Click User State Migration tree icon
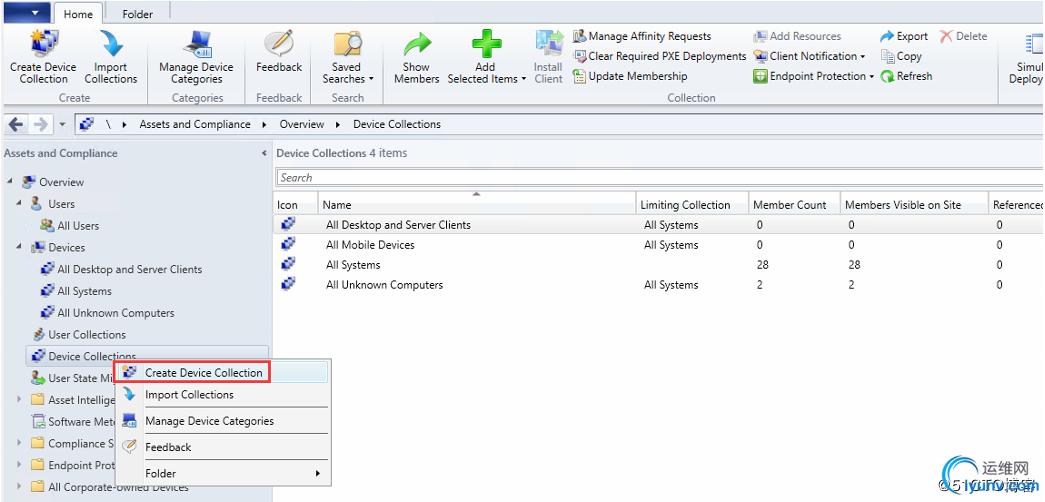Screen dimensions: 1045x502 (39, 378)
